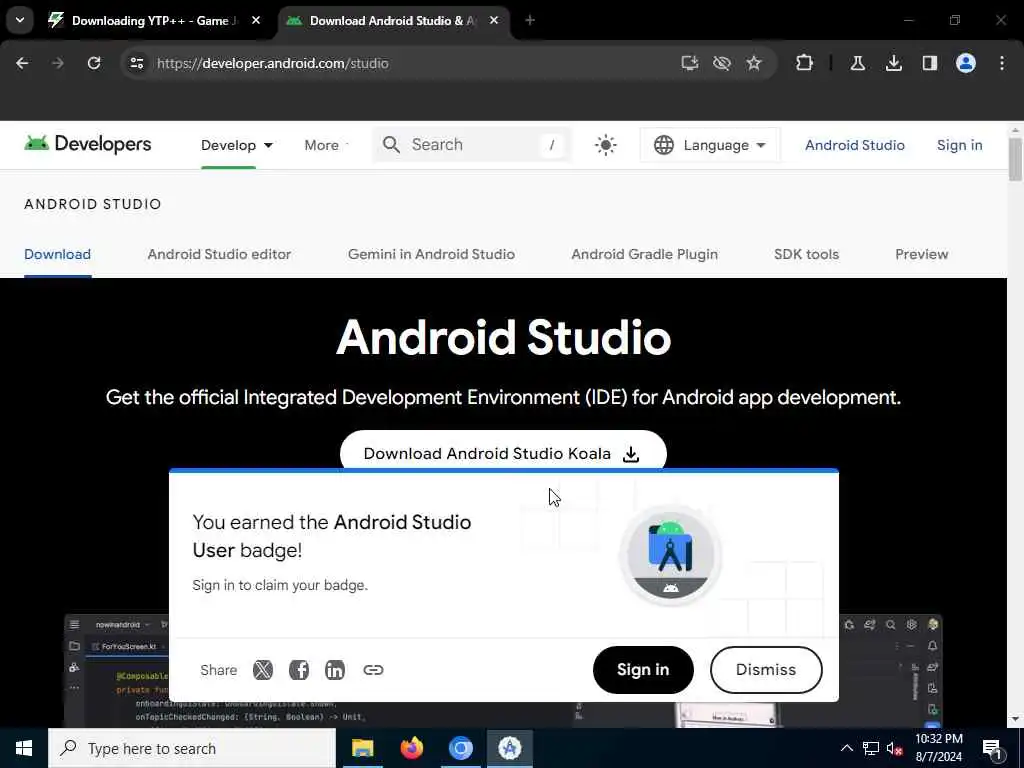1024x768 pixels.
Task: Bookmark this page with the star icon
Action: [754, 63]
